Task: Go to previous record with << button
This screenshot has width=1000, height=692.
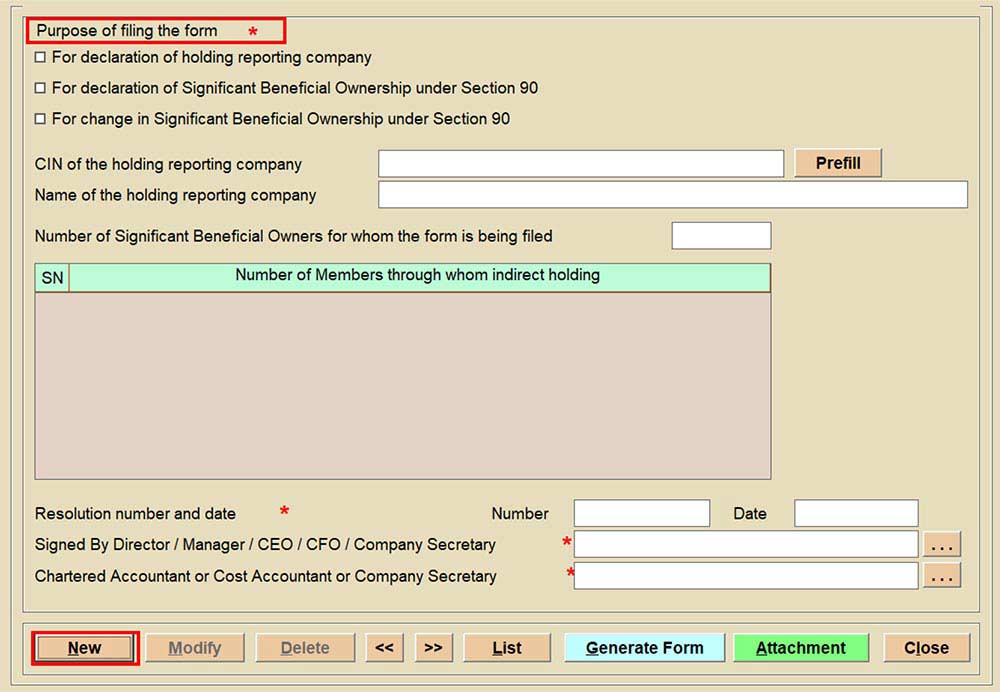Action: point(384,648)
